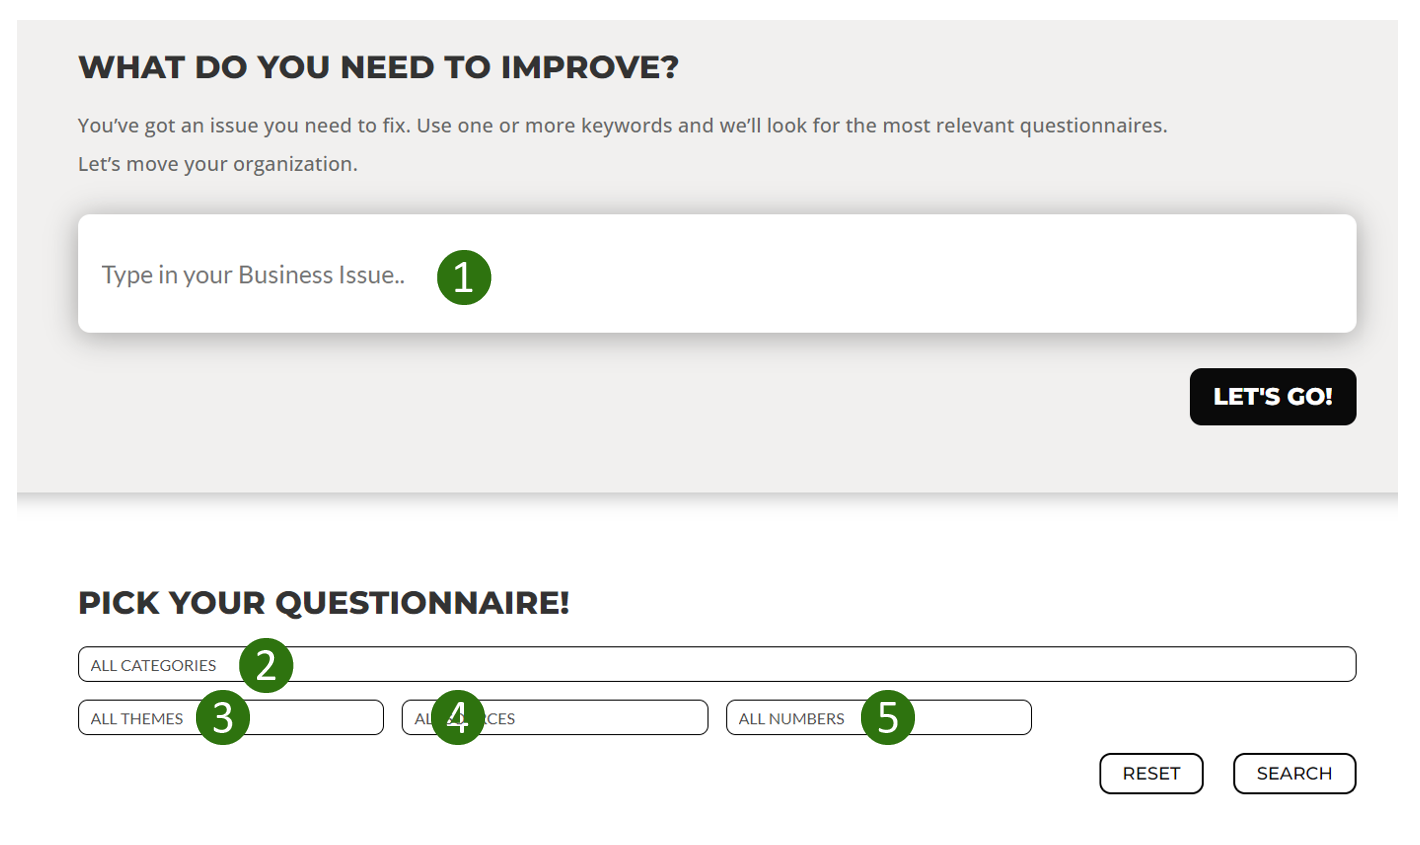
Task: Focus the Business Issue text field
Action: (717, 273)
